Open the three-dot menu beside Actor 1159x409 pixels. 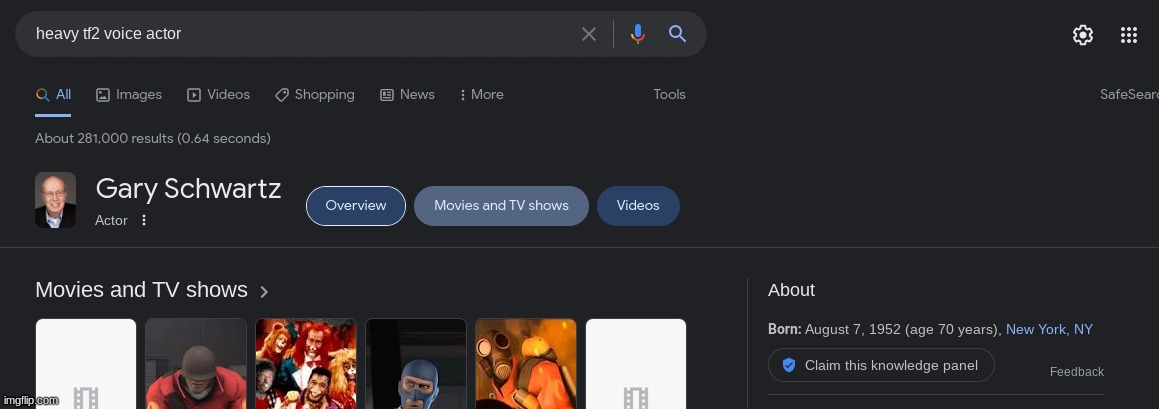[x=144, y=220]
